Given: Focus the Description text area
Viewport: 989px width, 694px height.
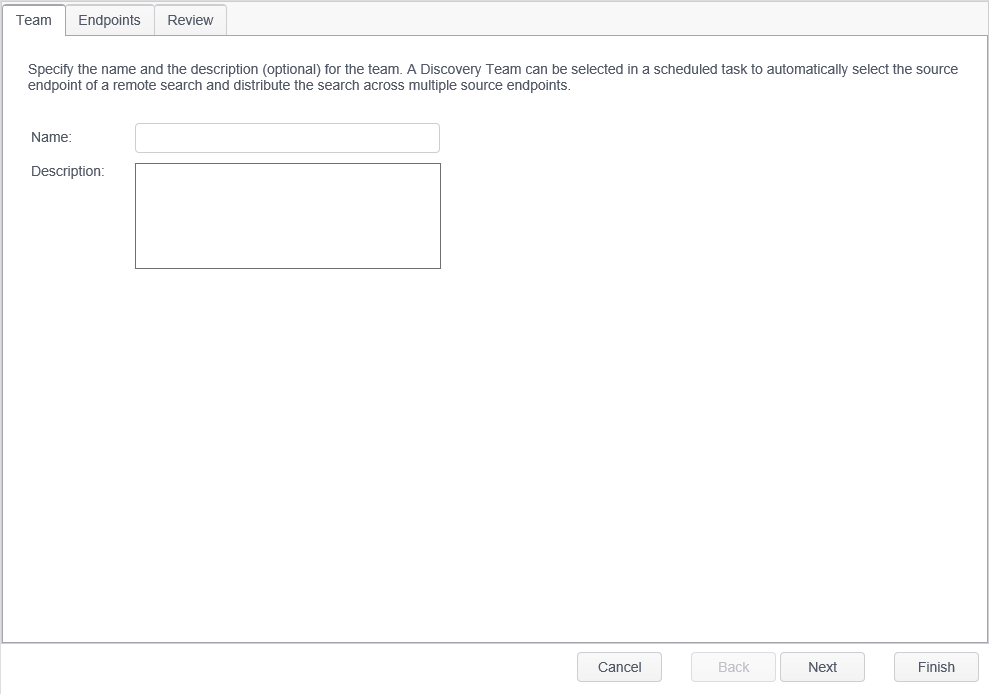Looking at the screenshot, I should tap(287, 216).
